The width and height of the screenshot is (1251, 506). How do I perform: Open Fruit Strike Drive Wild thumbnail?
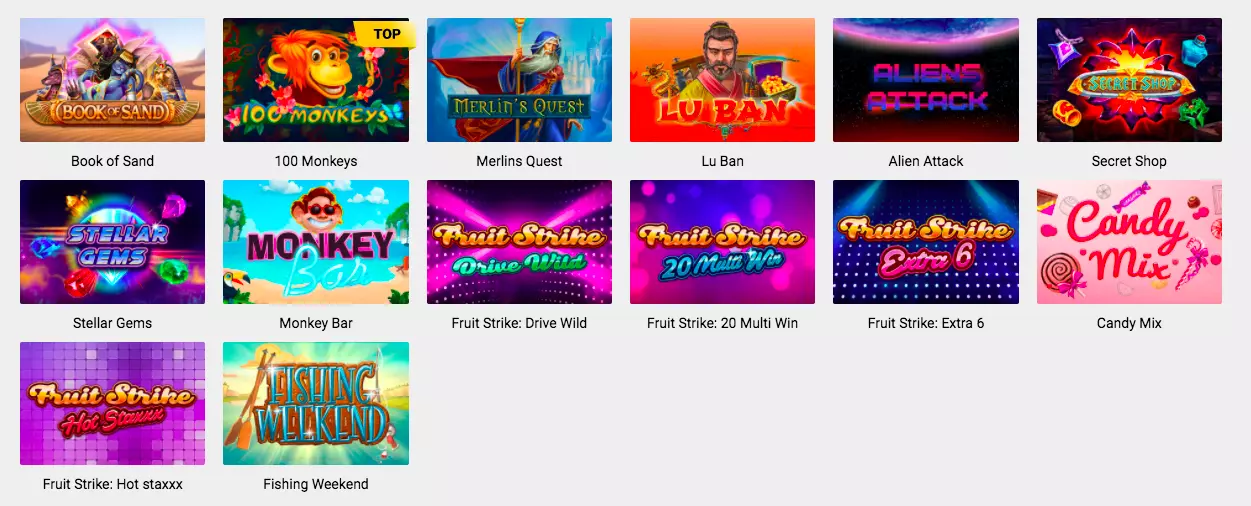click(x=519, y=242)
